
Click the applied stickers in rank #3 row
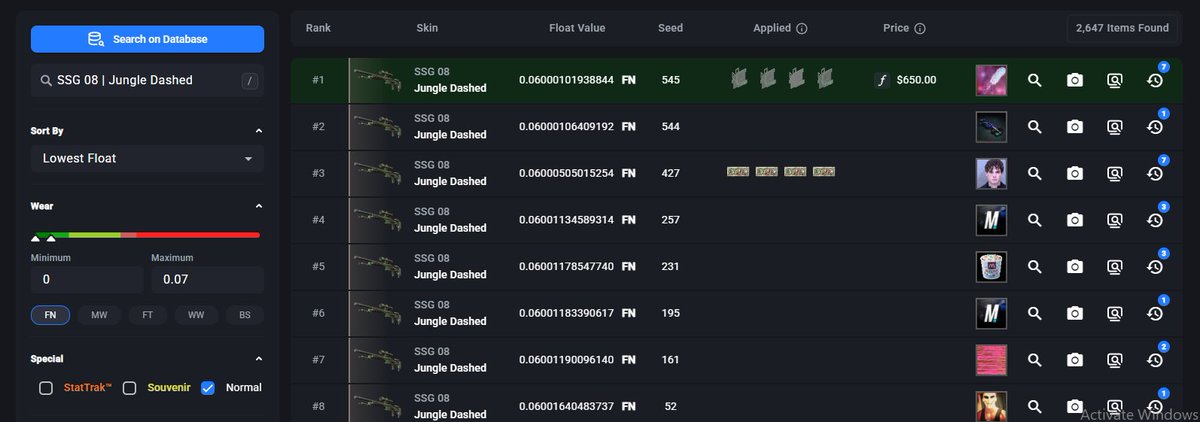pos(781,172)
